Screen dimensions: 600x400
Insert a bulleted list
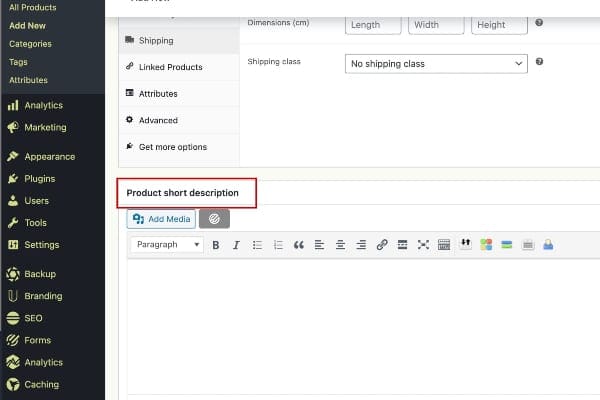point(257,245)
